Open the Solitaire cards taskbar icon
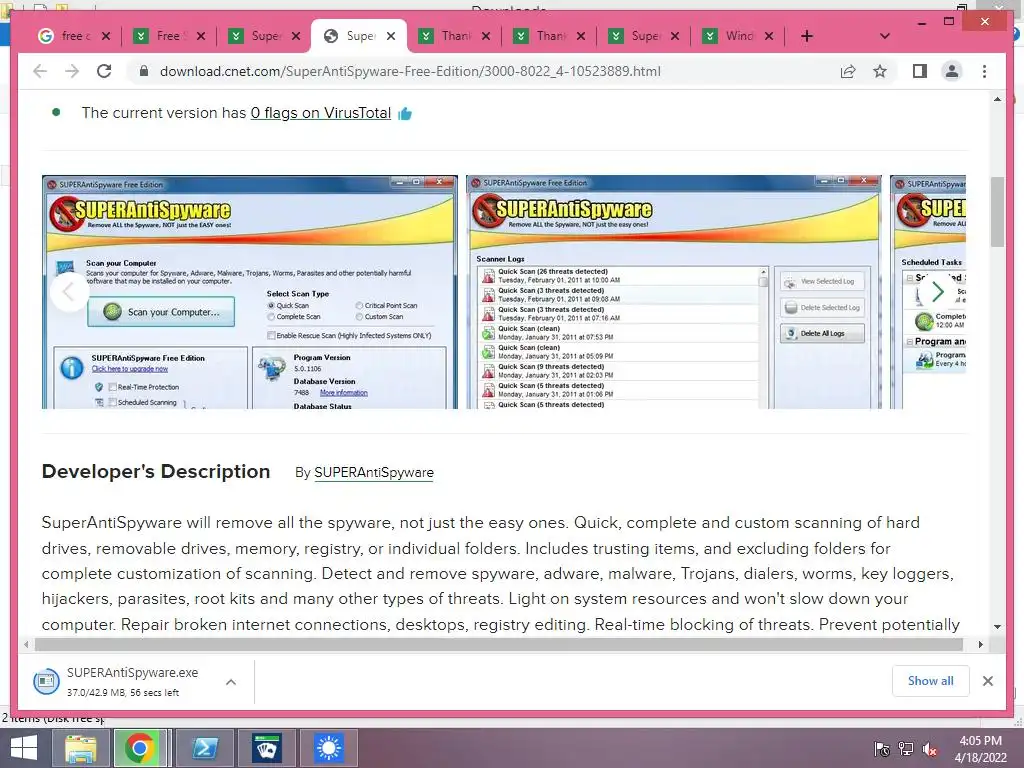This screenshot has width=1024, height=768. coord(266,748)
